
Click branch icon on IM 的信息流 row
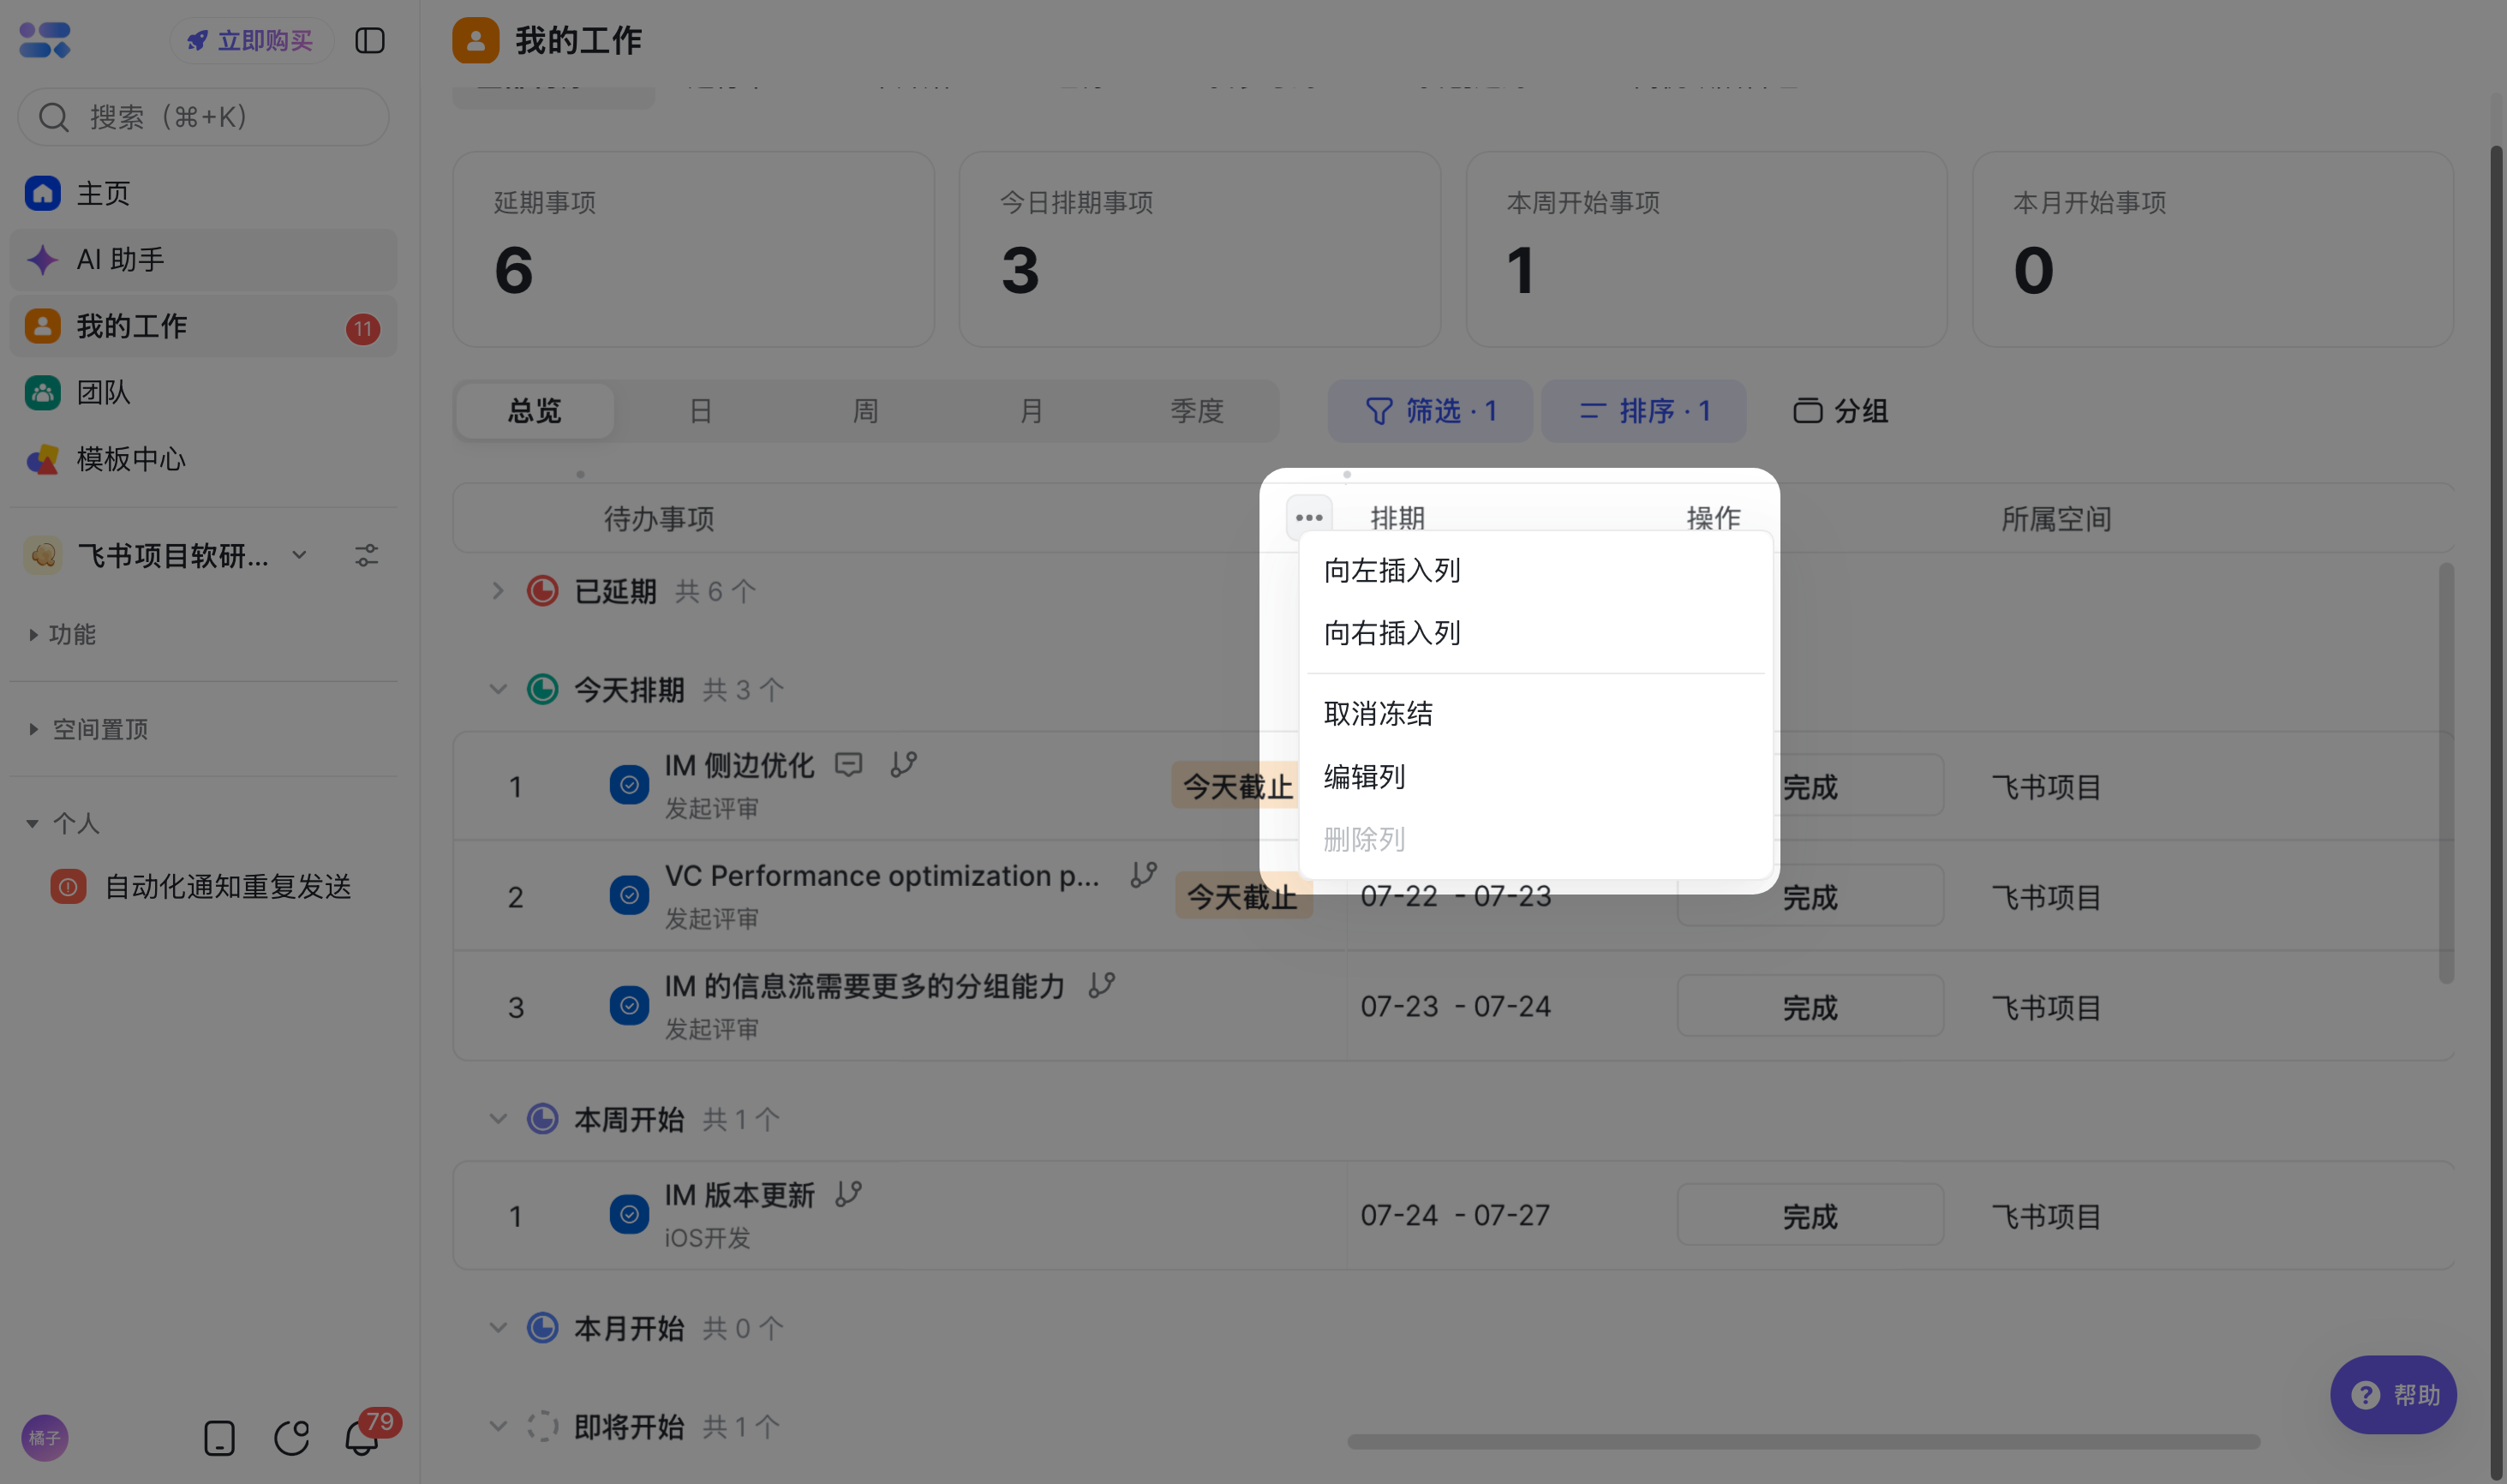[1102, 985]
